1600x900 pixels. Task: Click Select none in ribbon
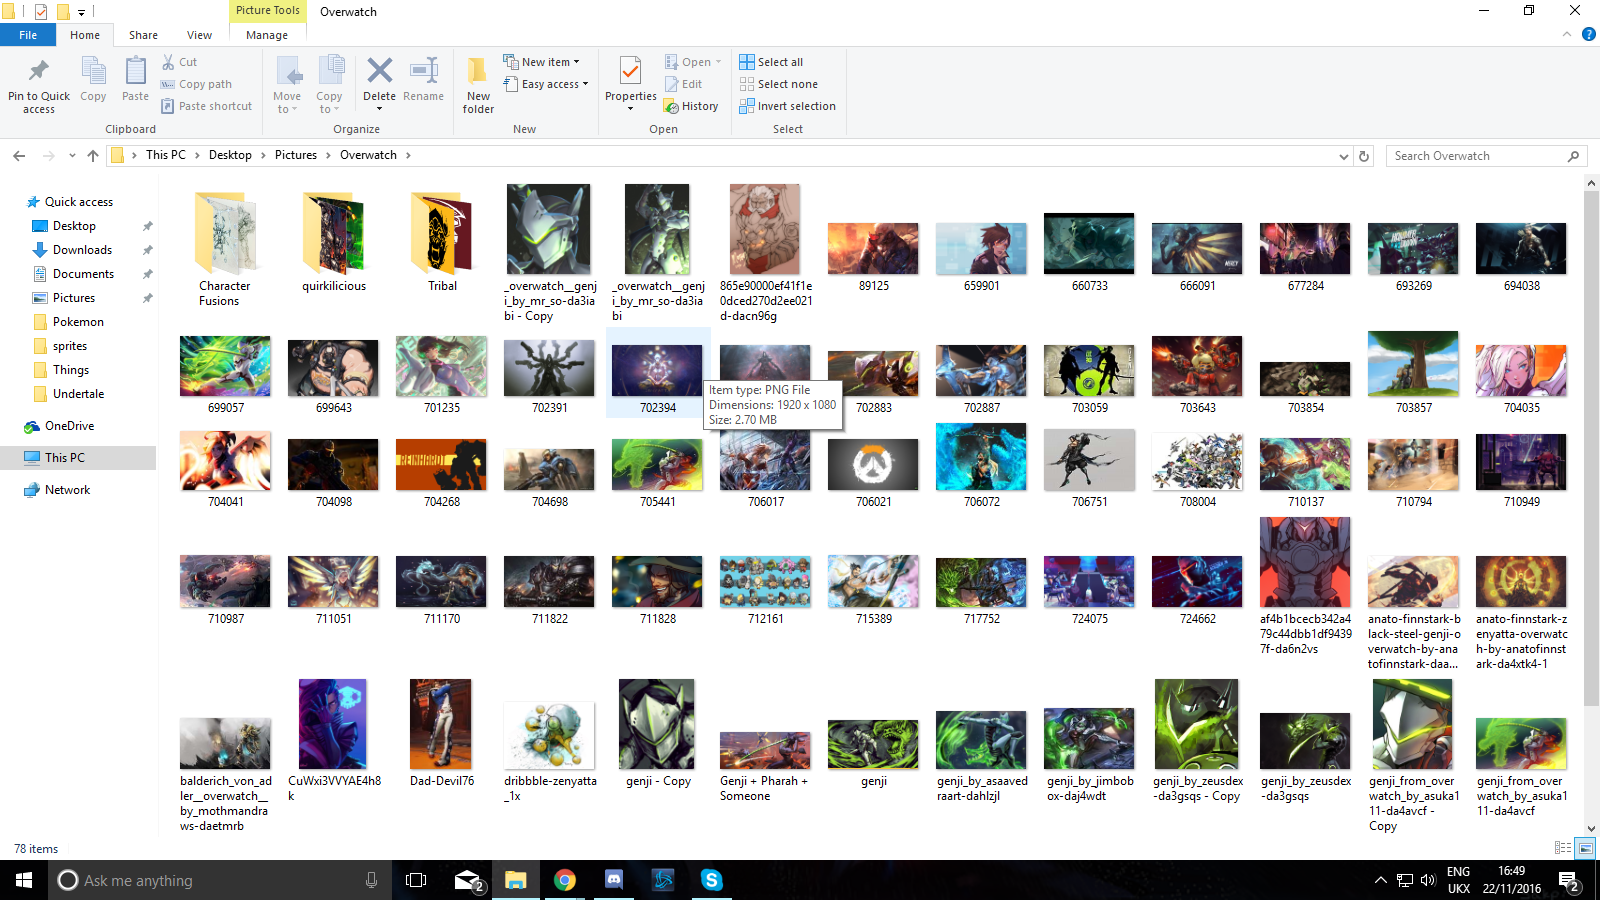pos(778,84)
